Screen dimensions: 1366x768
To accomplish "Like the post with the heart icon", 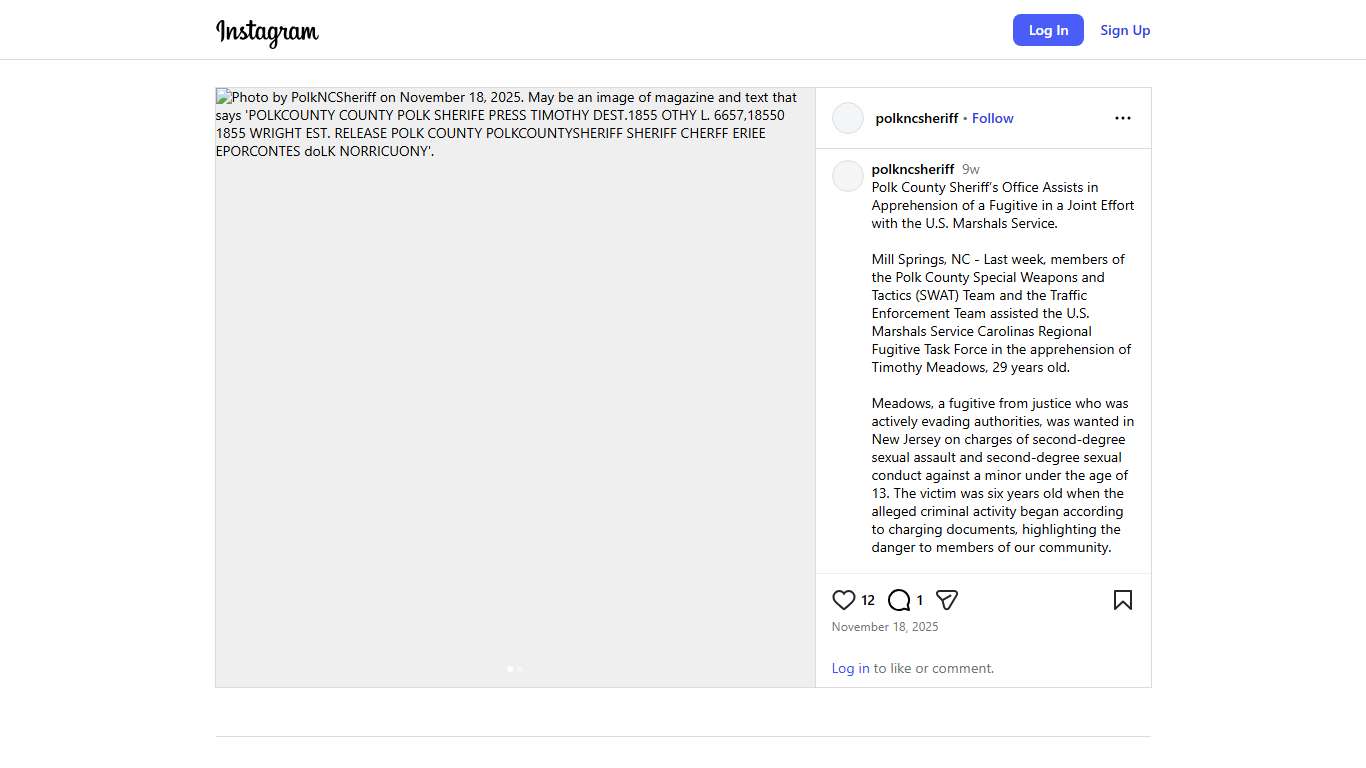I will (844, 600).
